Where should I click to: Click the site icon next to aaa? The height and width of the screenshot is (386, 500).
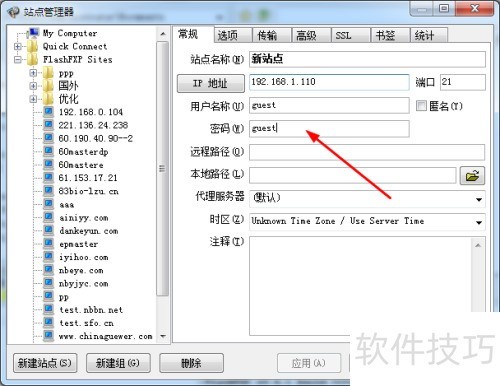[x=48, y=204]
